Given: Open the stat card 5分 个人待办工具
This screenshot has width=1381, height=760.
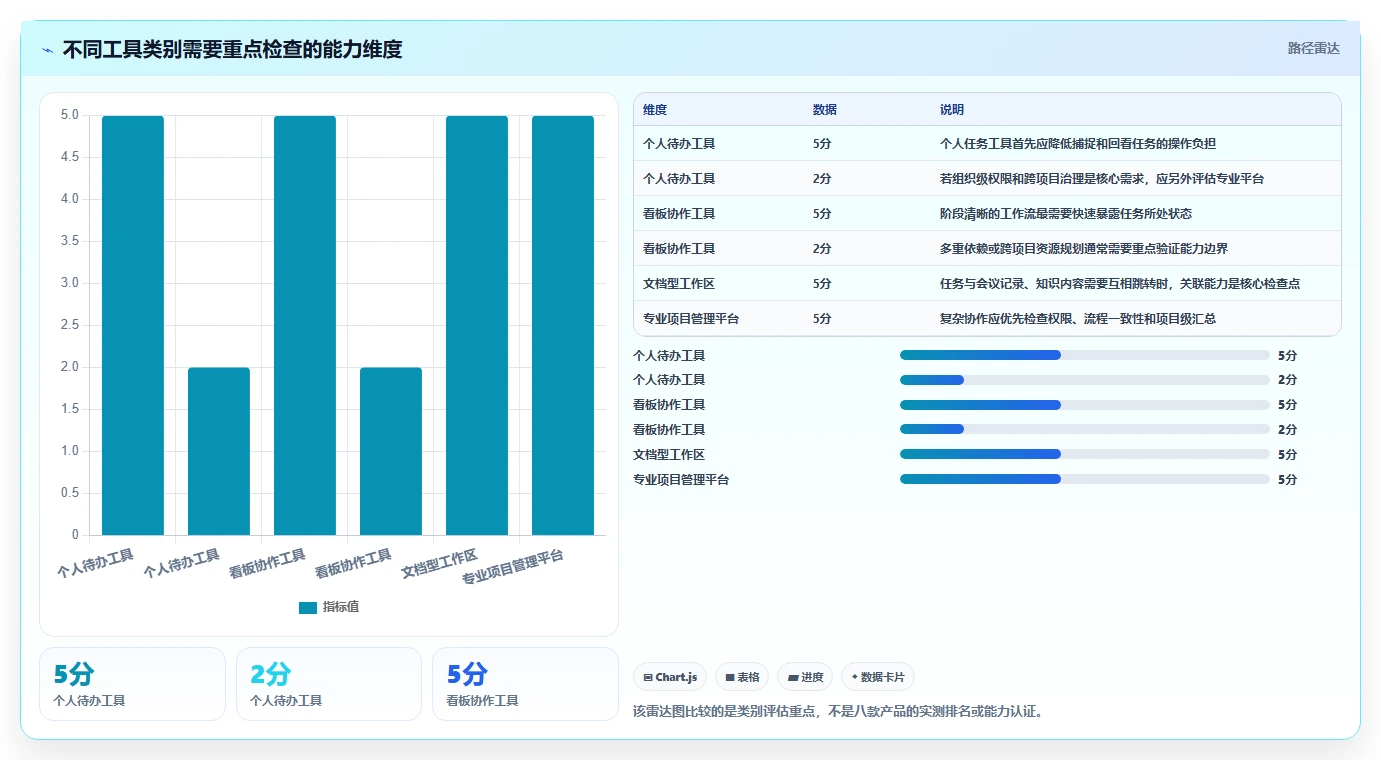Looking at the screenshot, I should [x=132, y=684].
